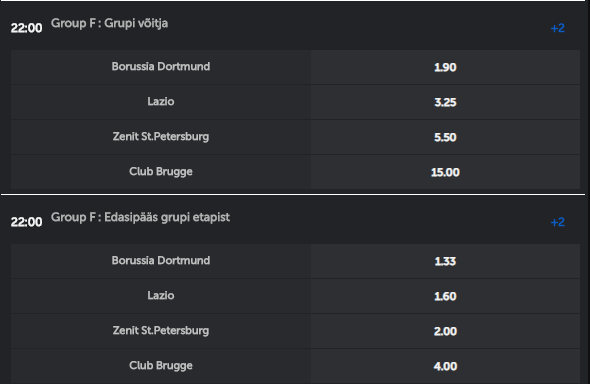Click Borussia Dortmund name in Edasipääs section

pos(161,261)
